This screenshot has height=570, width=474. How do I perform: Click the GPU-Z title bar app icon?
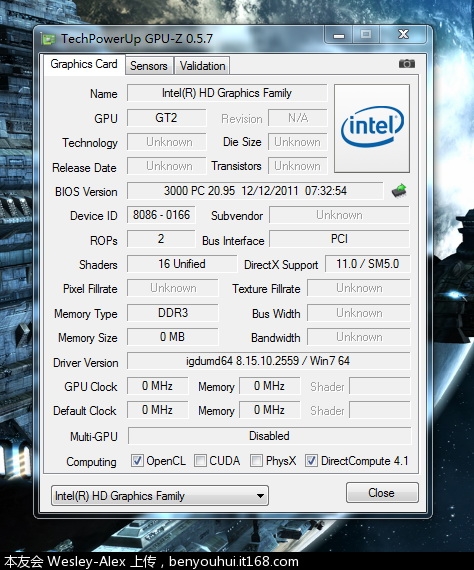tap(48, 39)
